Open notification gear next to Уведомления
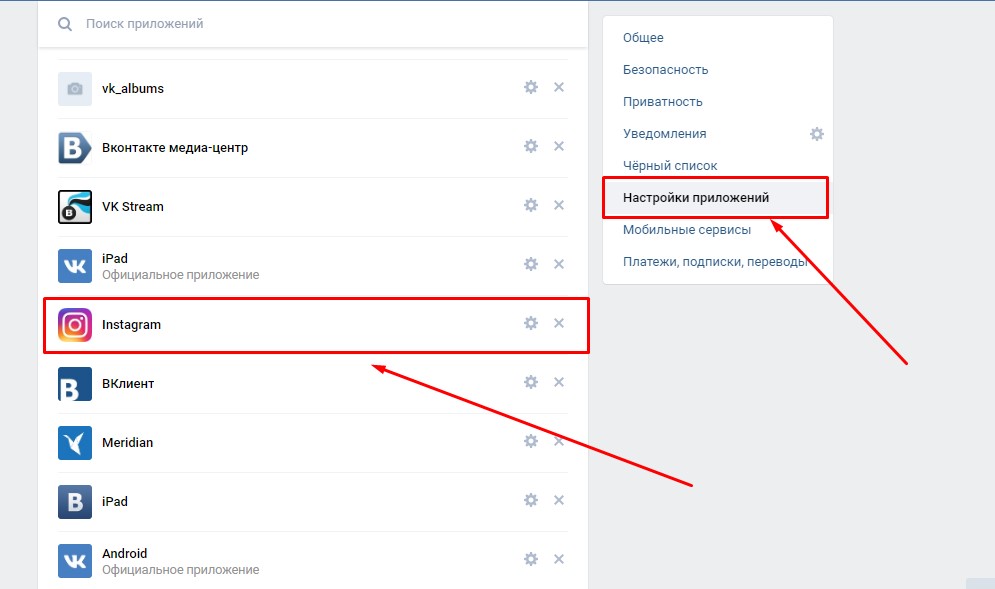Viewport: 995px width, 589px height. pyautogui.click(x=817, y=134)
